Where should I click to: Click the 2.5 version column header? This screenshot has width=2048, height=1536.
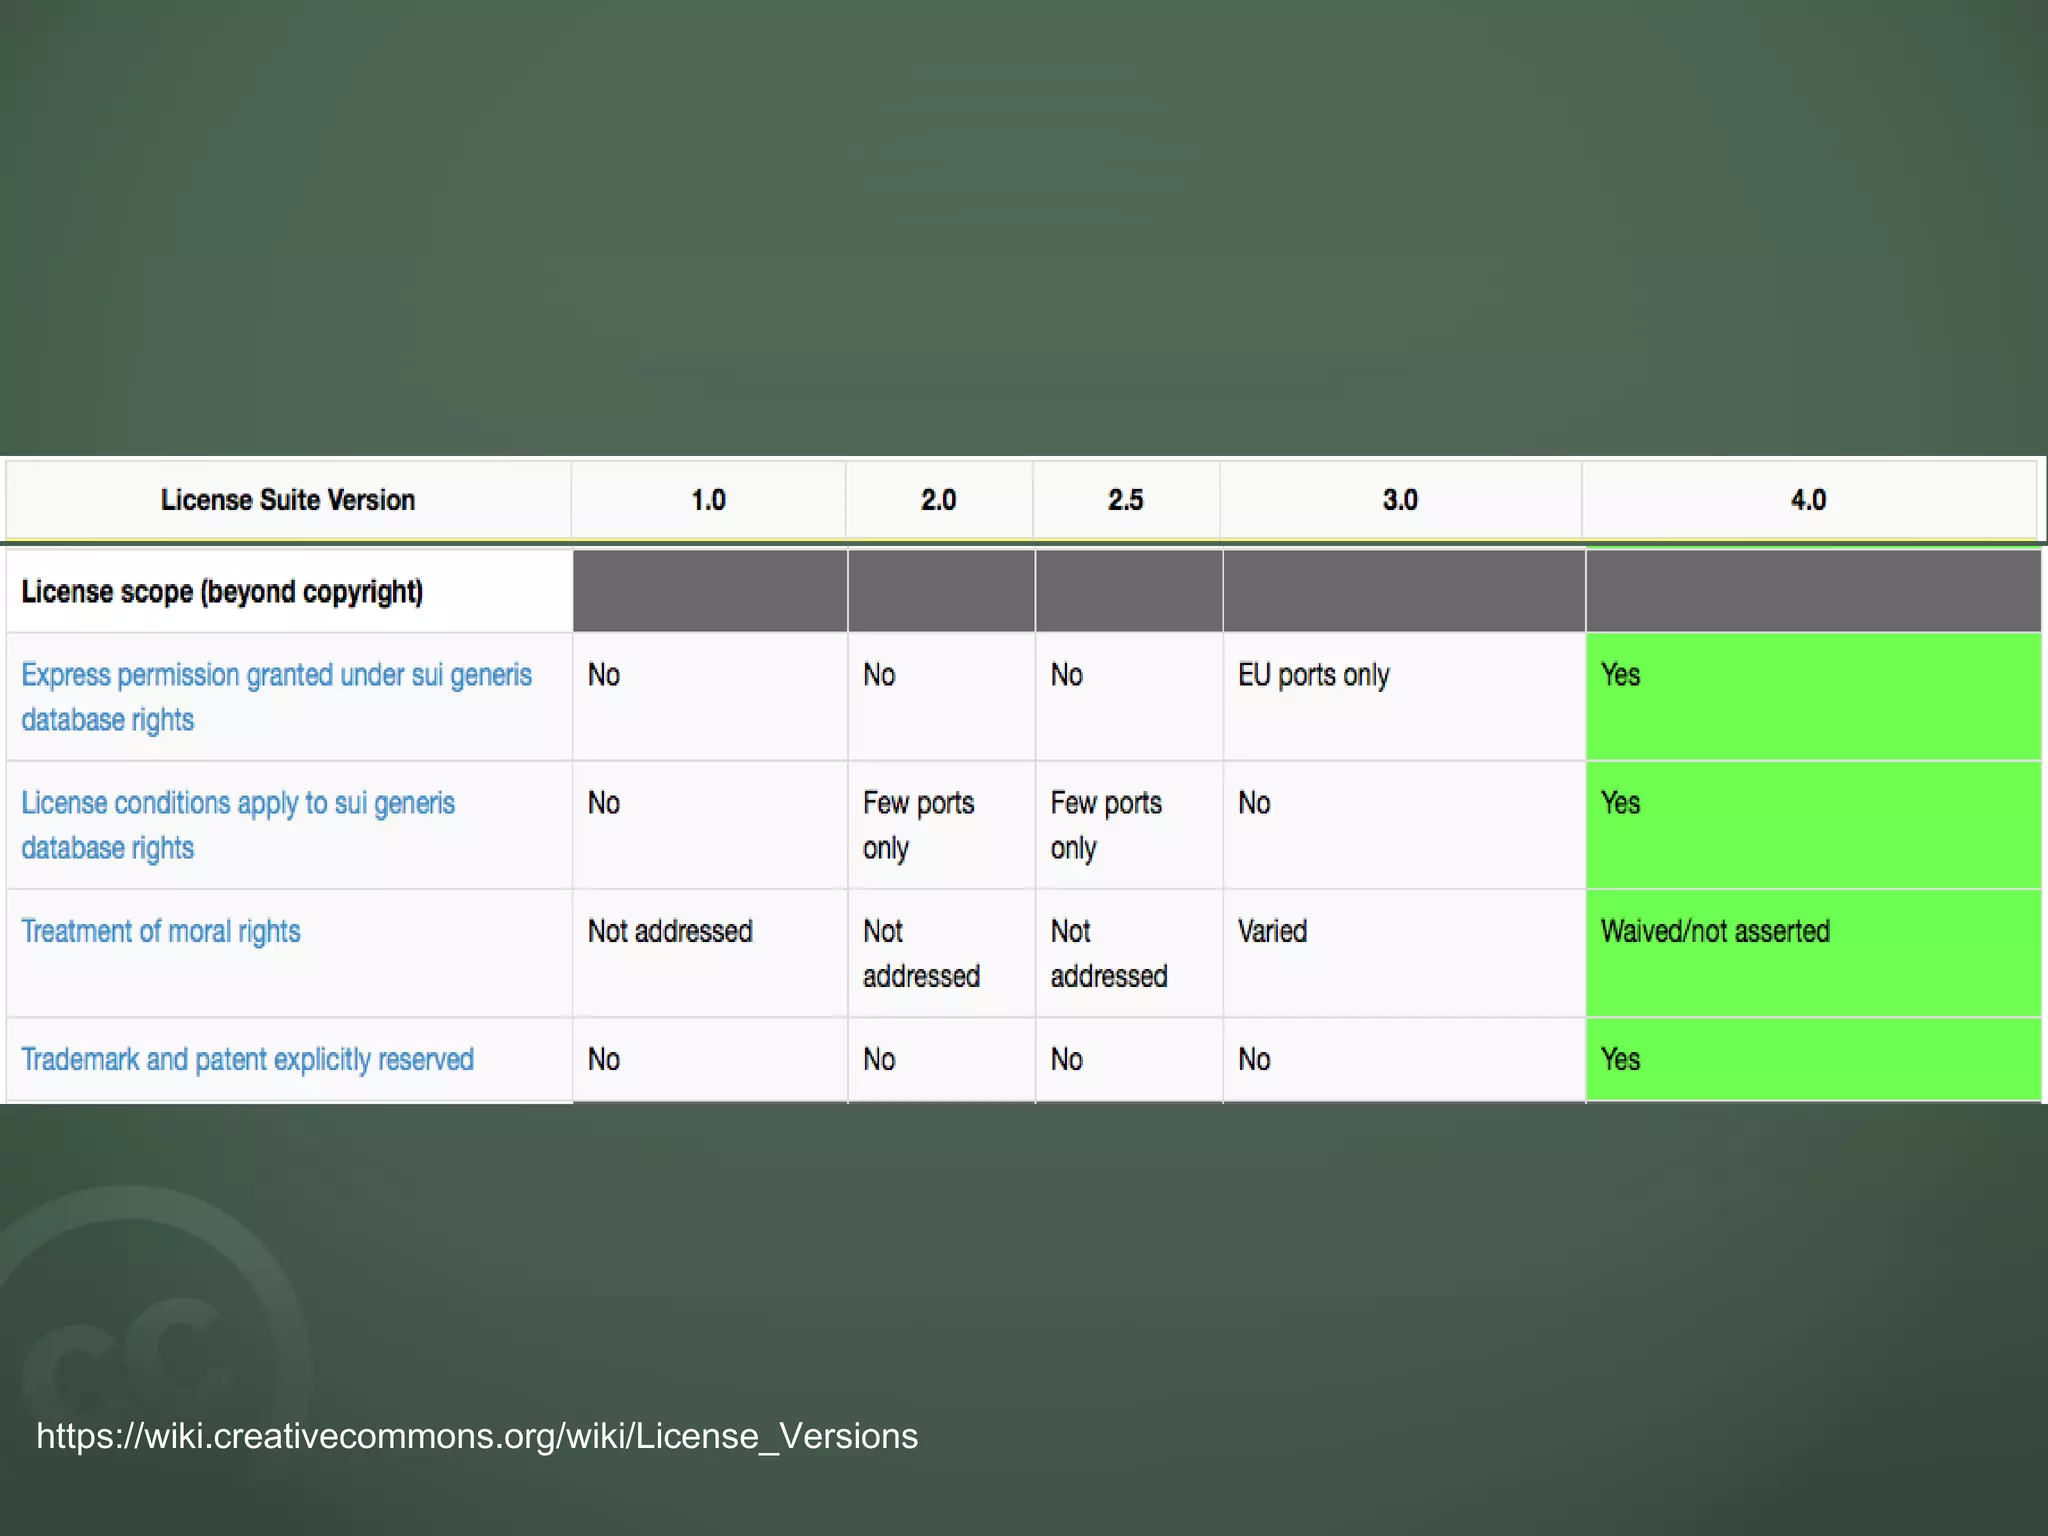1125,500
